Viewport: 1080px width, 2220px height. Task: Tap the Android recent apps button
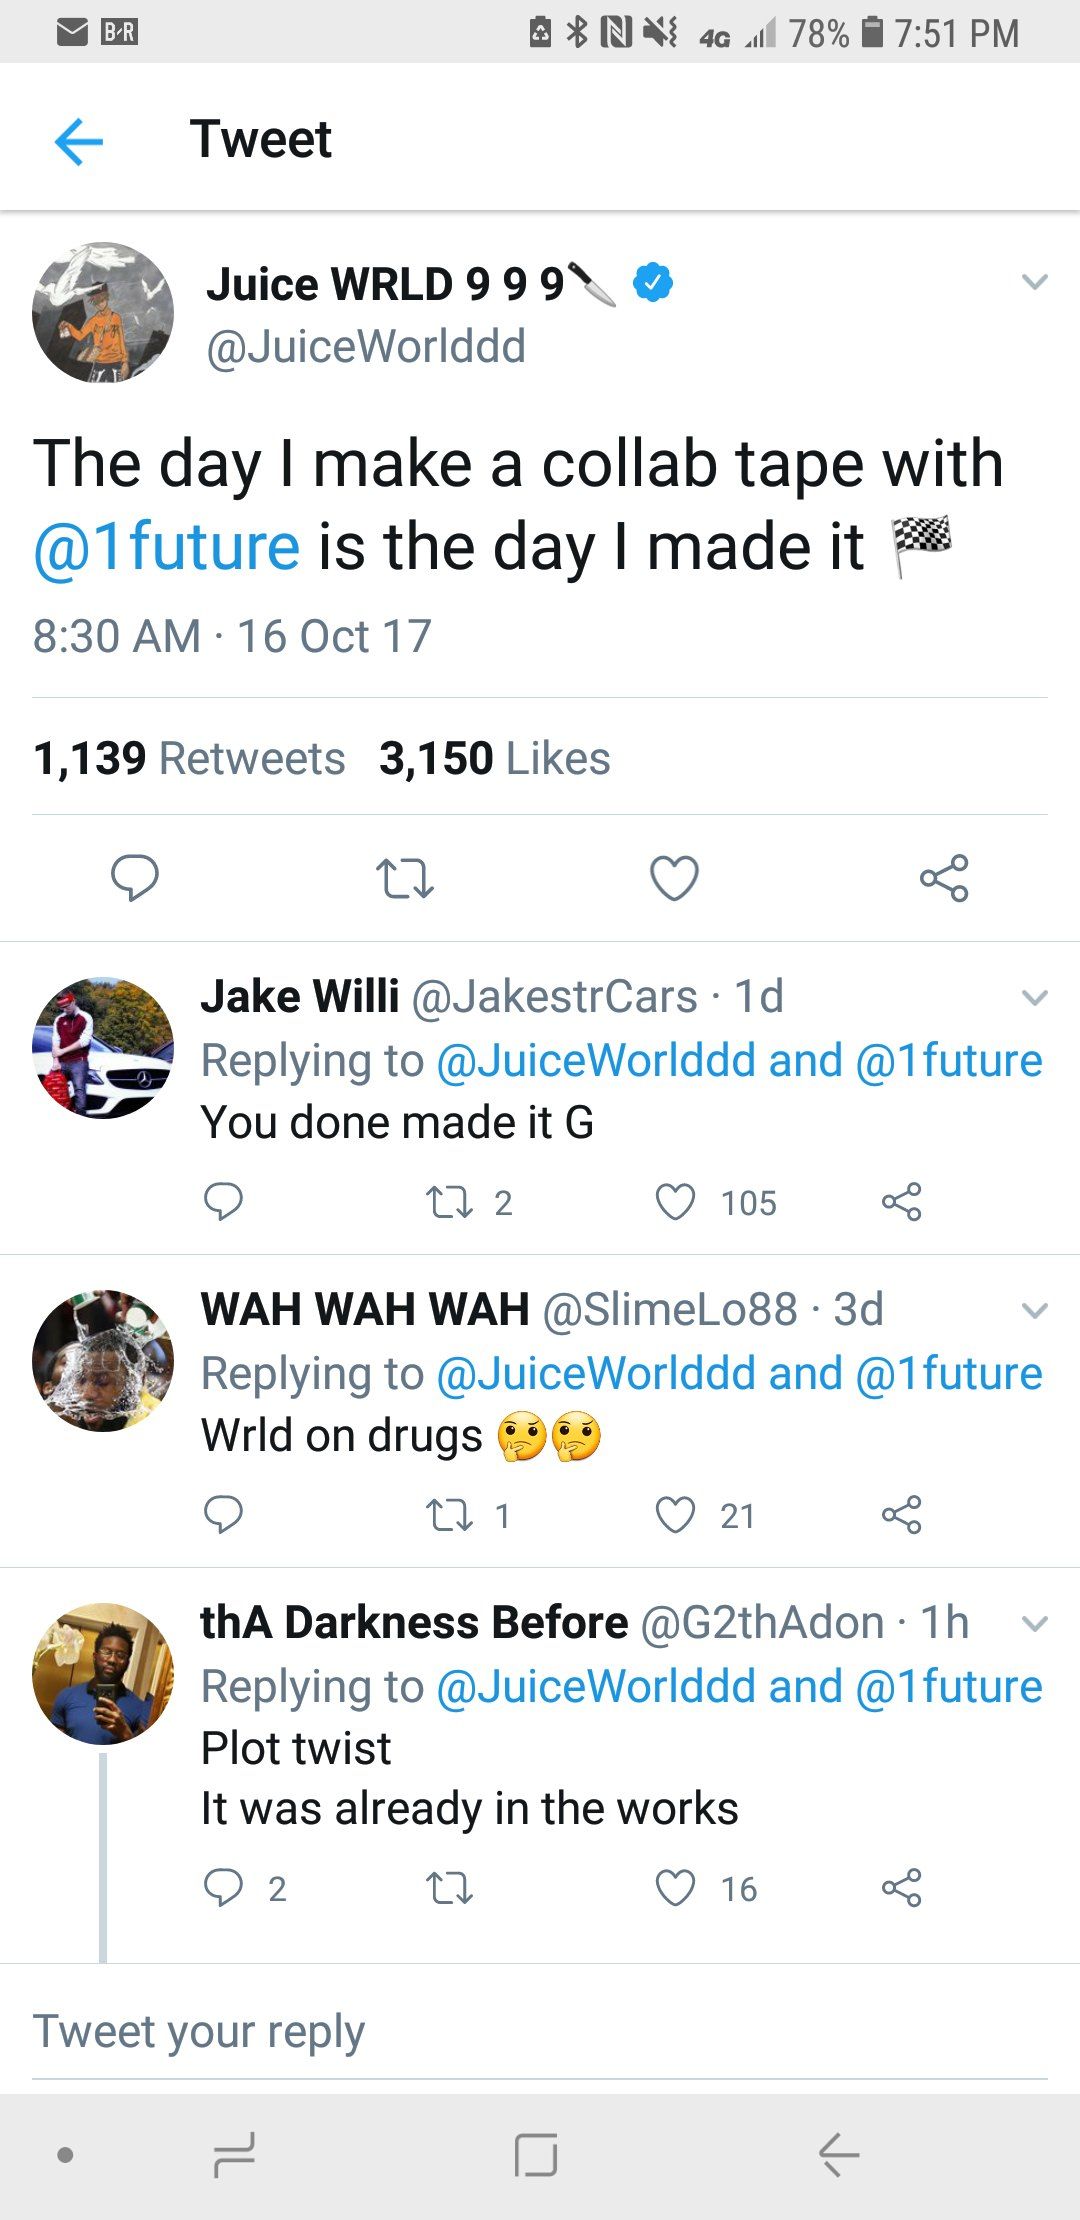[x=232, y=2157]
